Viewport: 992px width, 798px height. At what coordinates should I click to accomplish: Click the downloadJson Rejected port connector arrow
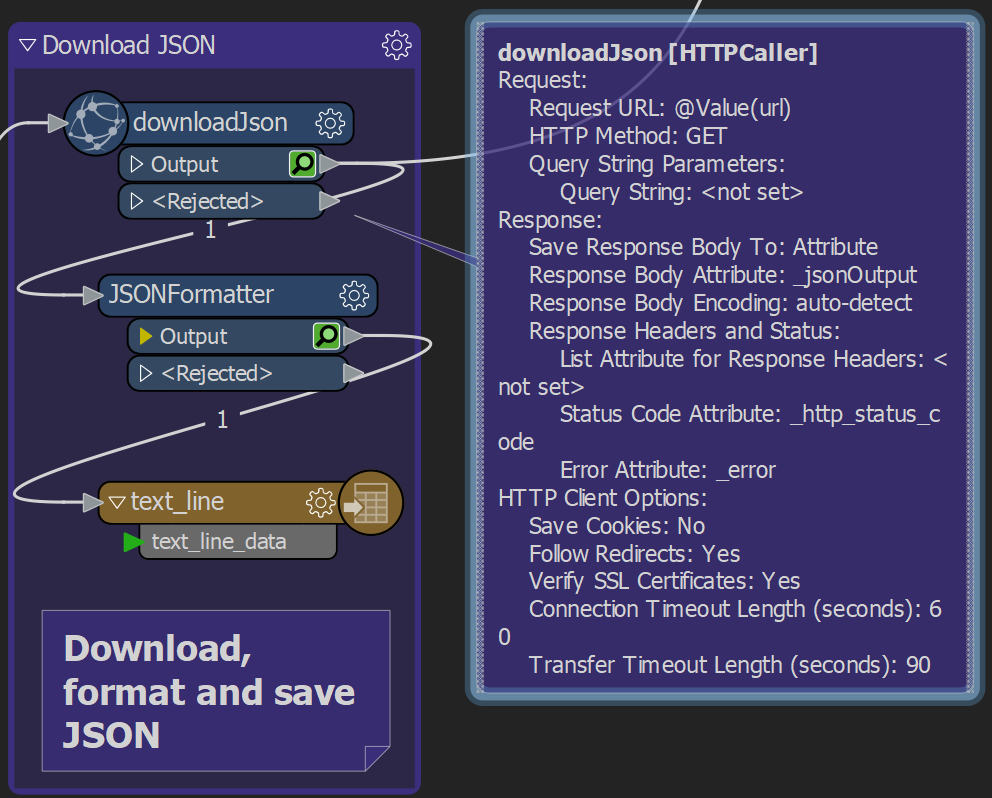(x=330, y=201)
